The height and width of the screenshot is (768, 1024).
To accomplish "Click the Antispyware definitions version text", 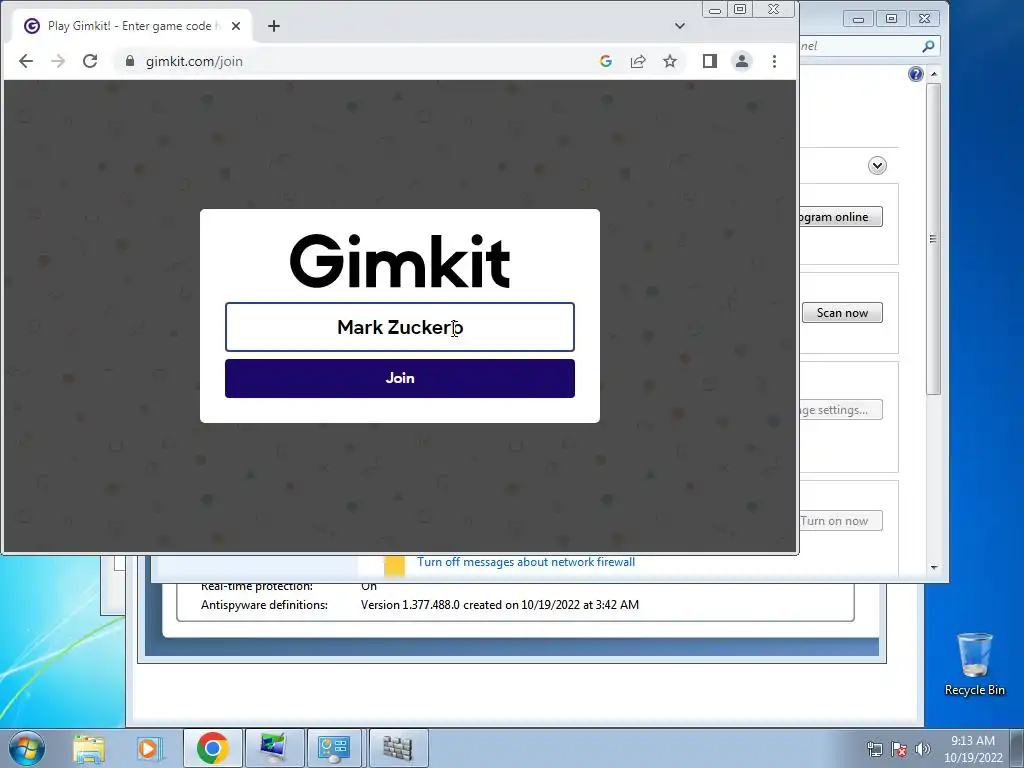I will [500, 605].
